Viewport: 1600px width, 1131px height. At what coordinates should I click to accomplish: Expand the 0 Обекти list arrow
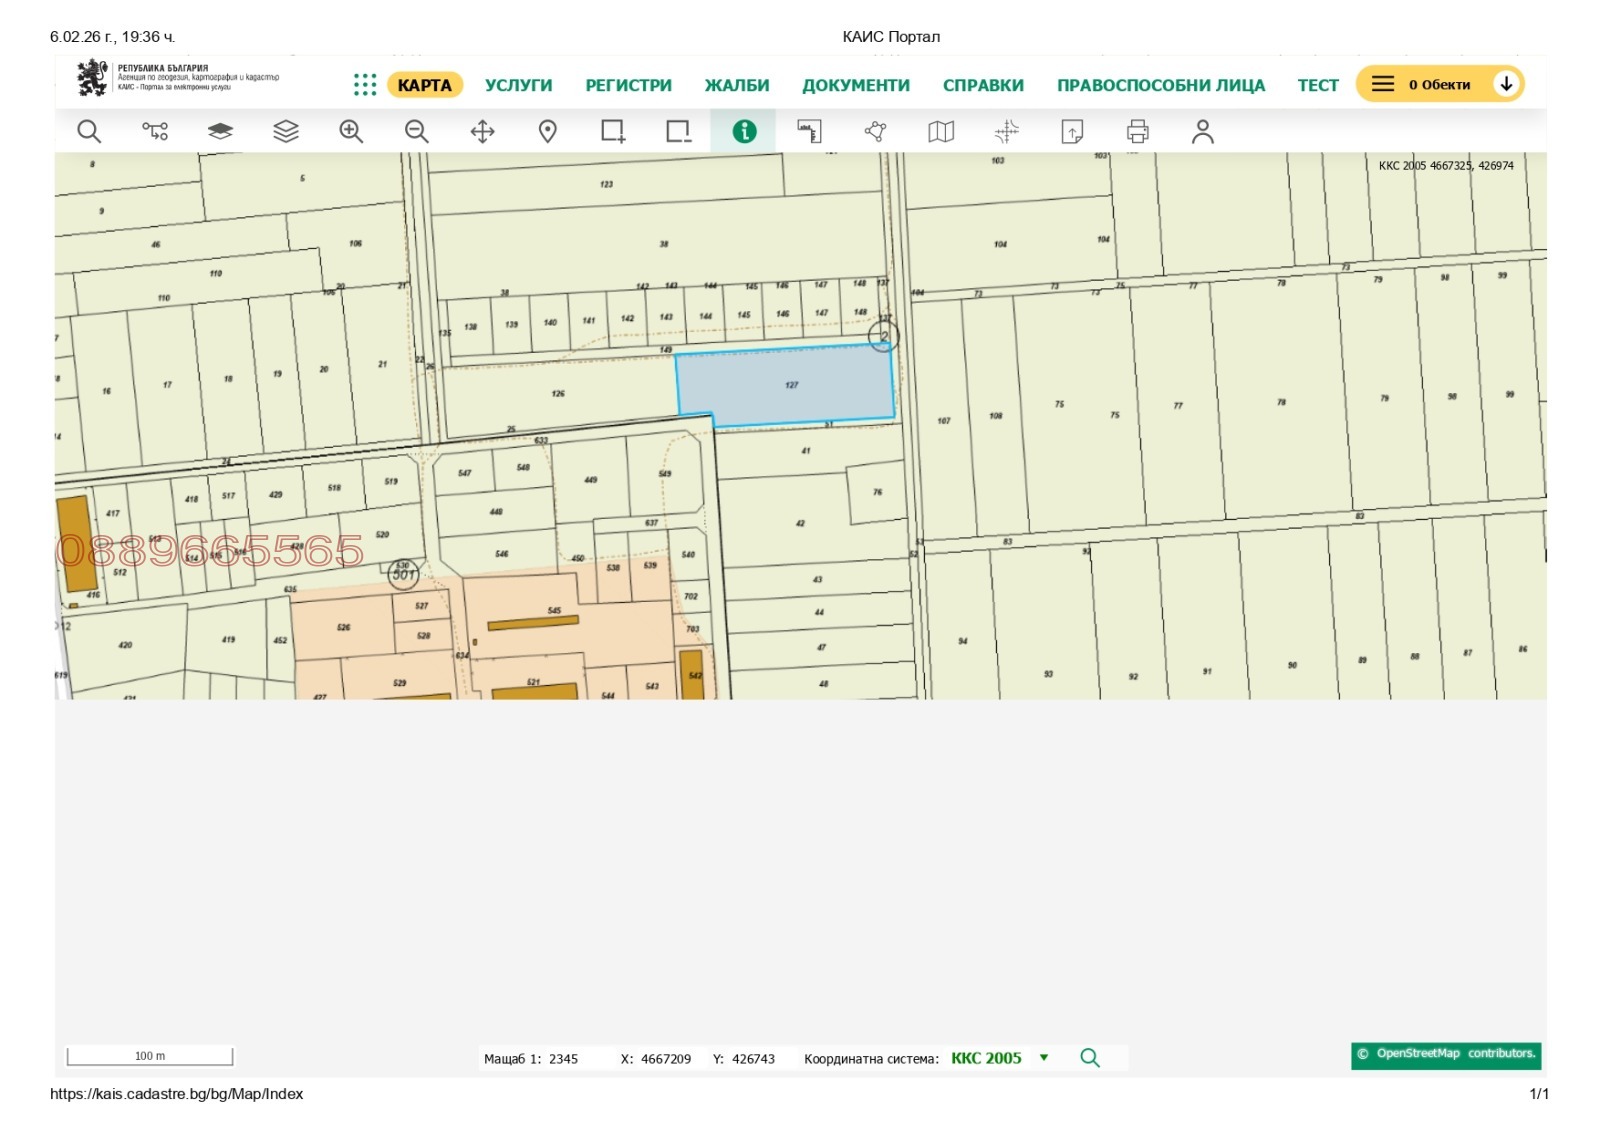[x=1505, y=84]
